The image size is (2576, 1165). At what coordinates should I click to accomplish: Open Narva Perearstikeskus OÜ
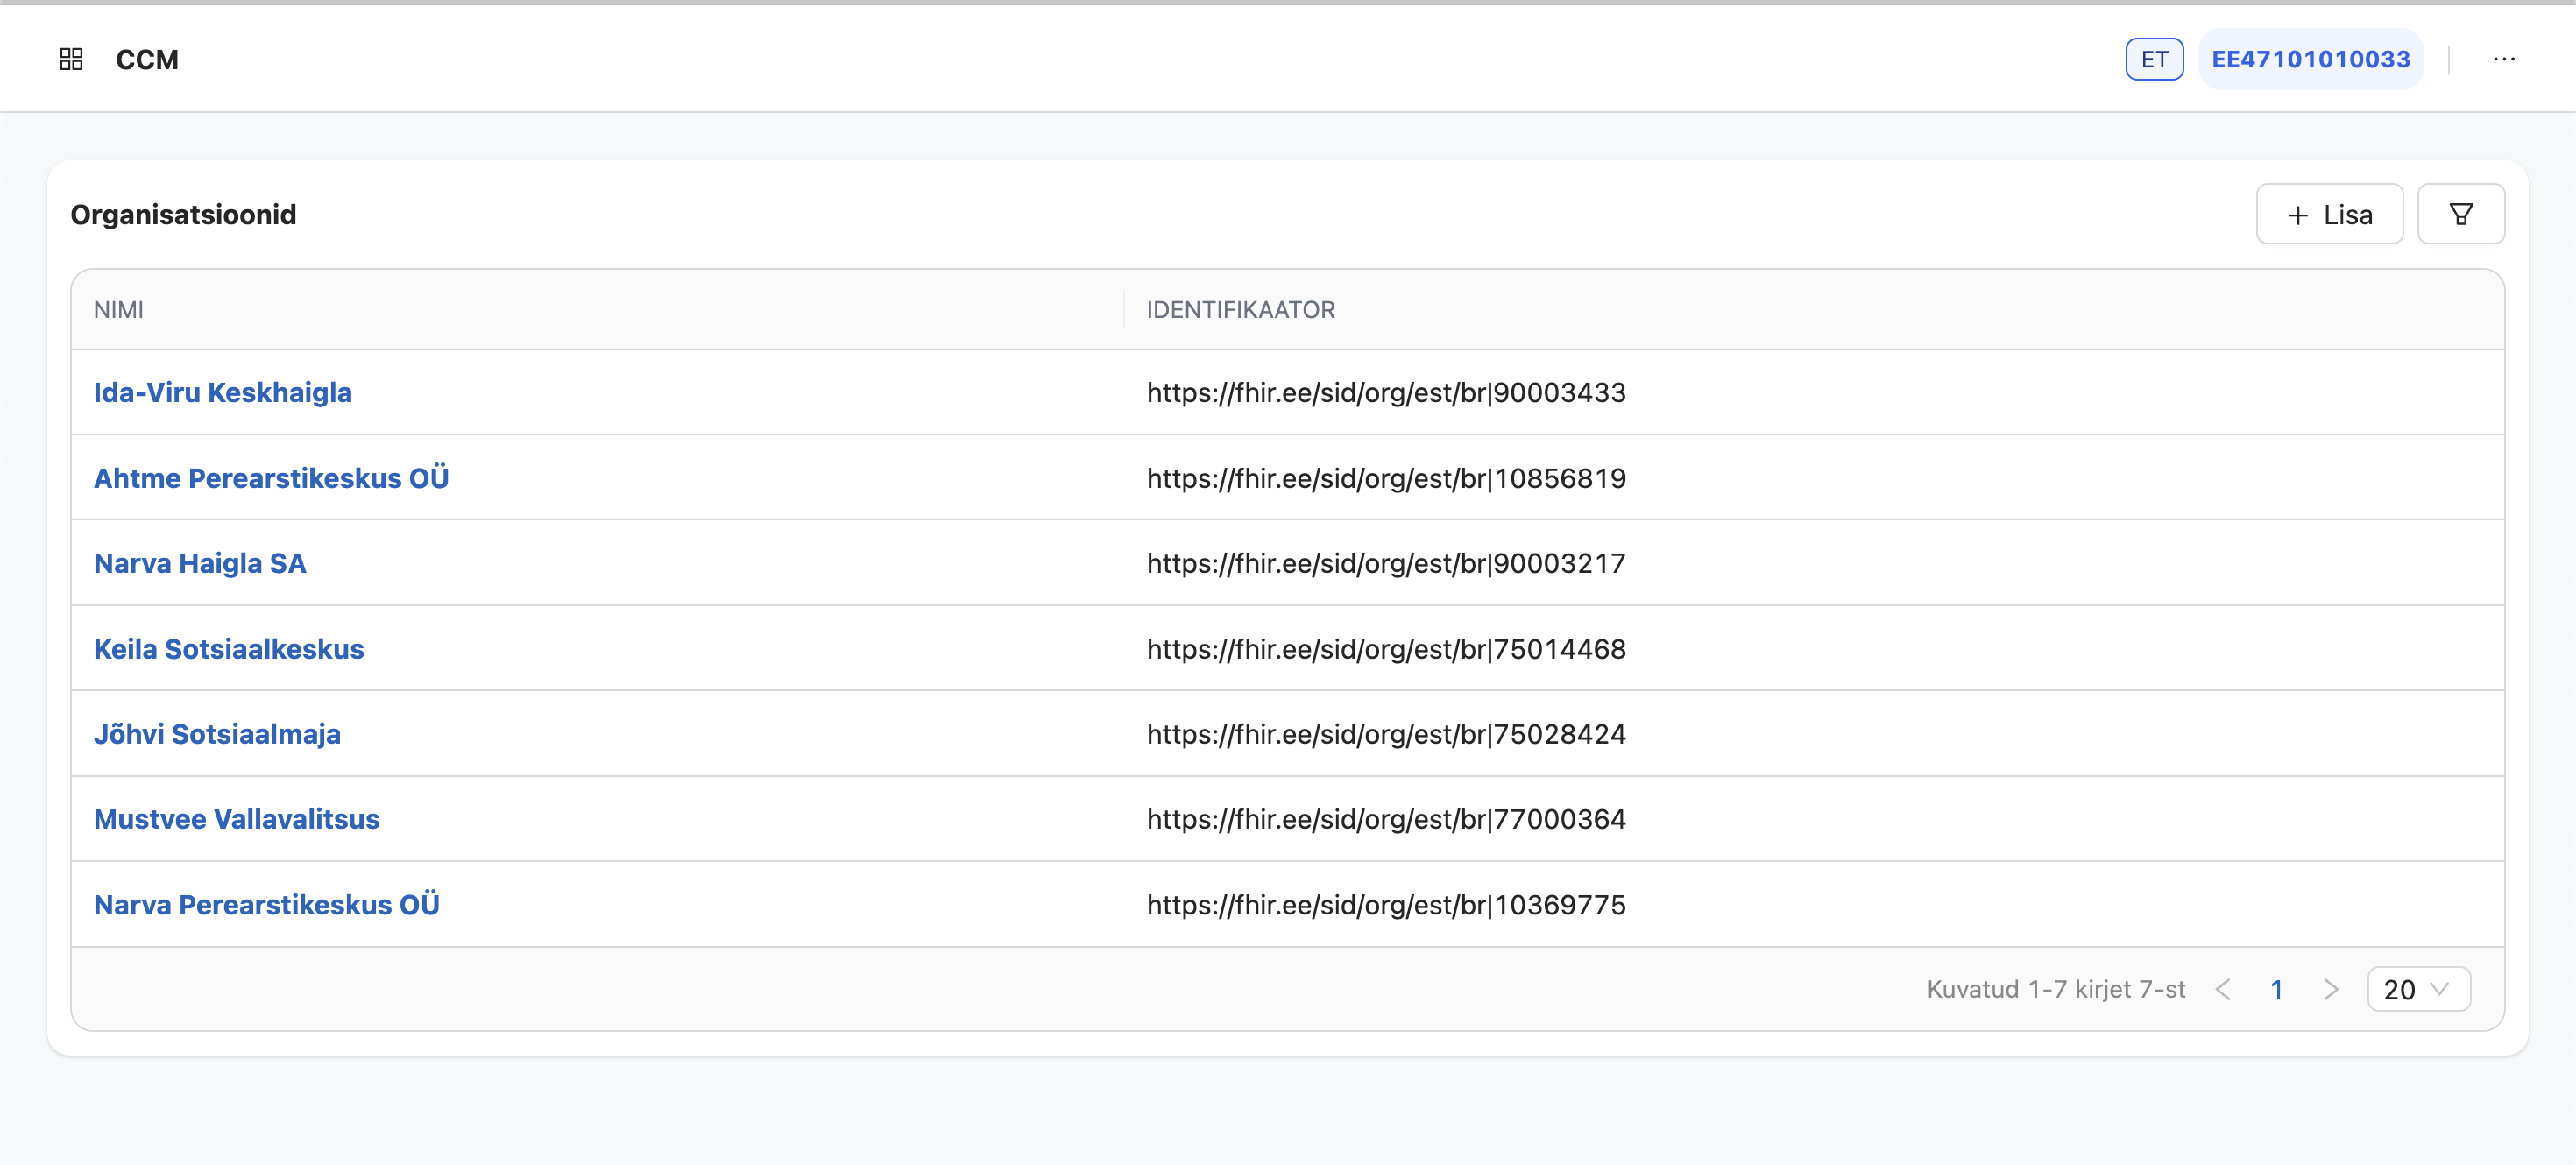pos(266,904)
